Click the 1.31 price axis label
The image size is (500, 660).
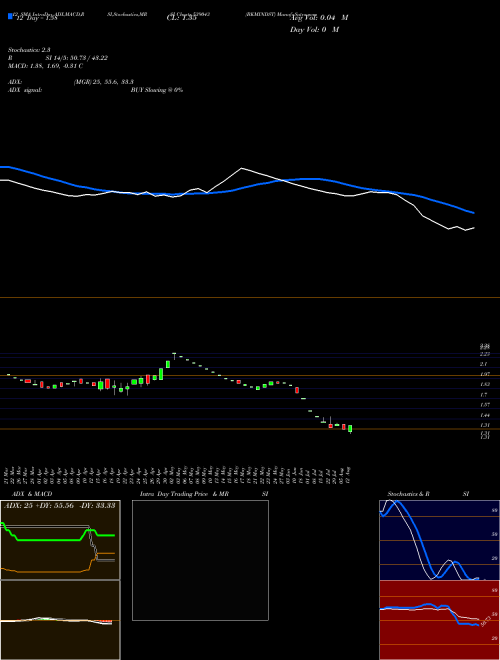pyautogui.click(x=484, y=426)
